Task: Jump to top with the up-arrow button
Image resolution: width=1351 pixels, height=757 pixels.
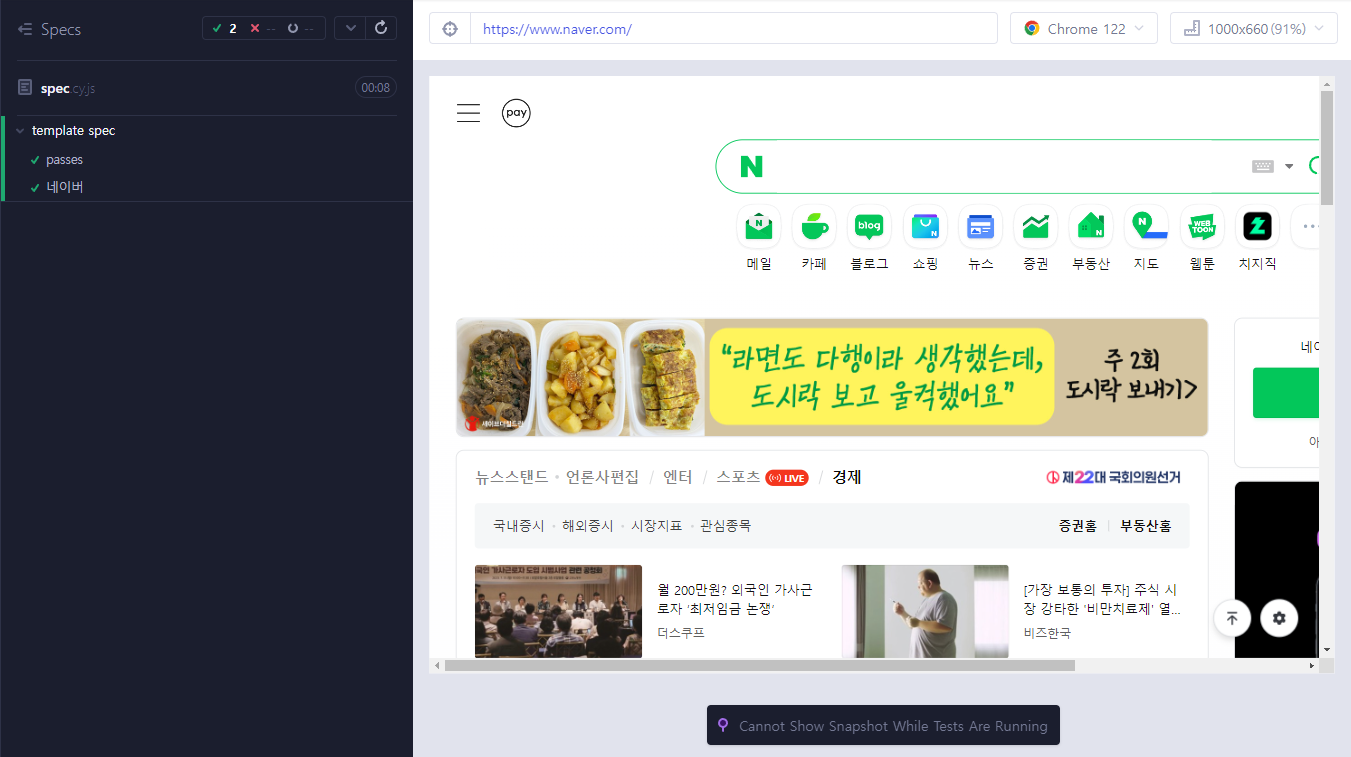Action: [1232, 618]
